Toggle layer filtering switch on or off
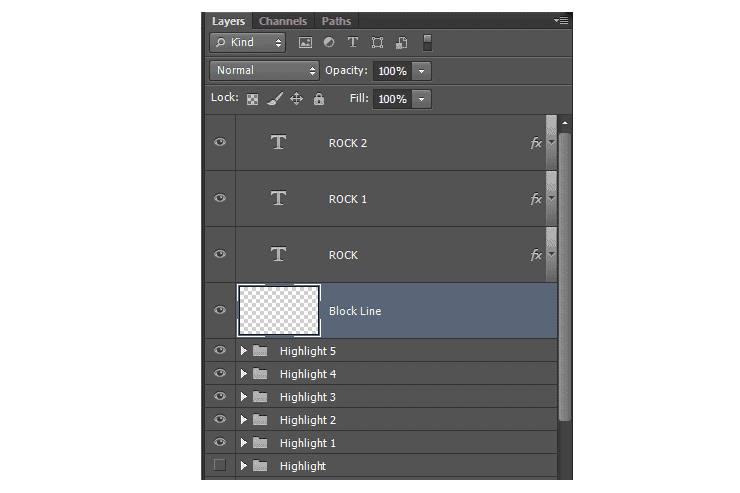740x493 pixels. [427, 42]
